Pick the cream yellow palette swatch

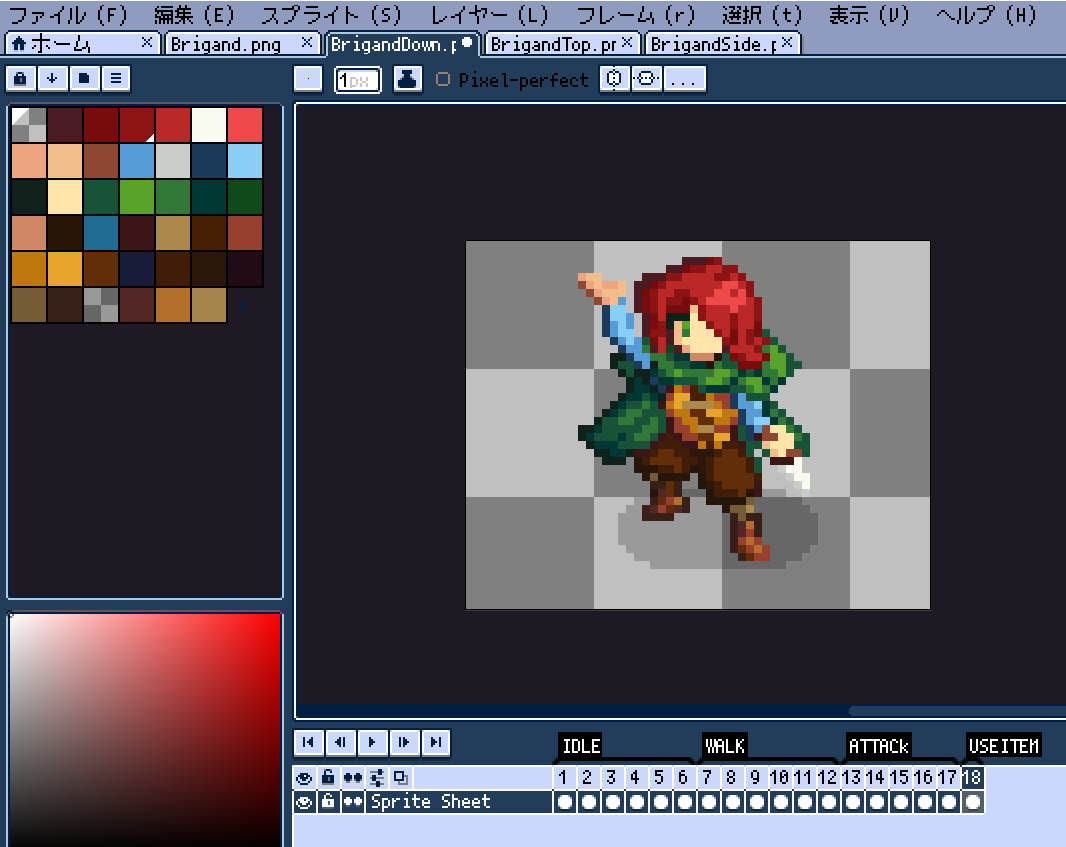[65, 196]
